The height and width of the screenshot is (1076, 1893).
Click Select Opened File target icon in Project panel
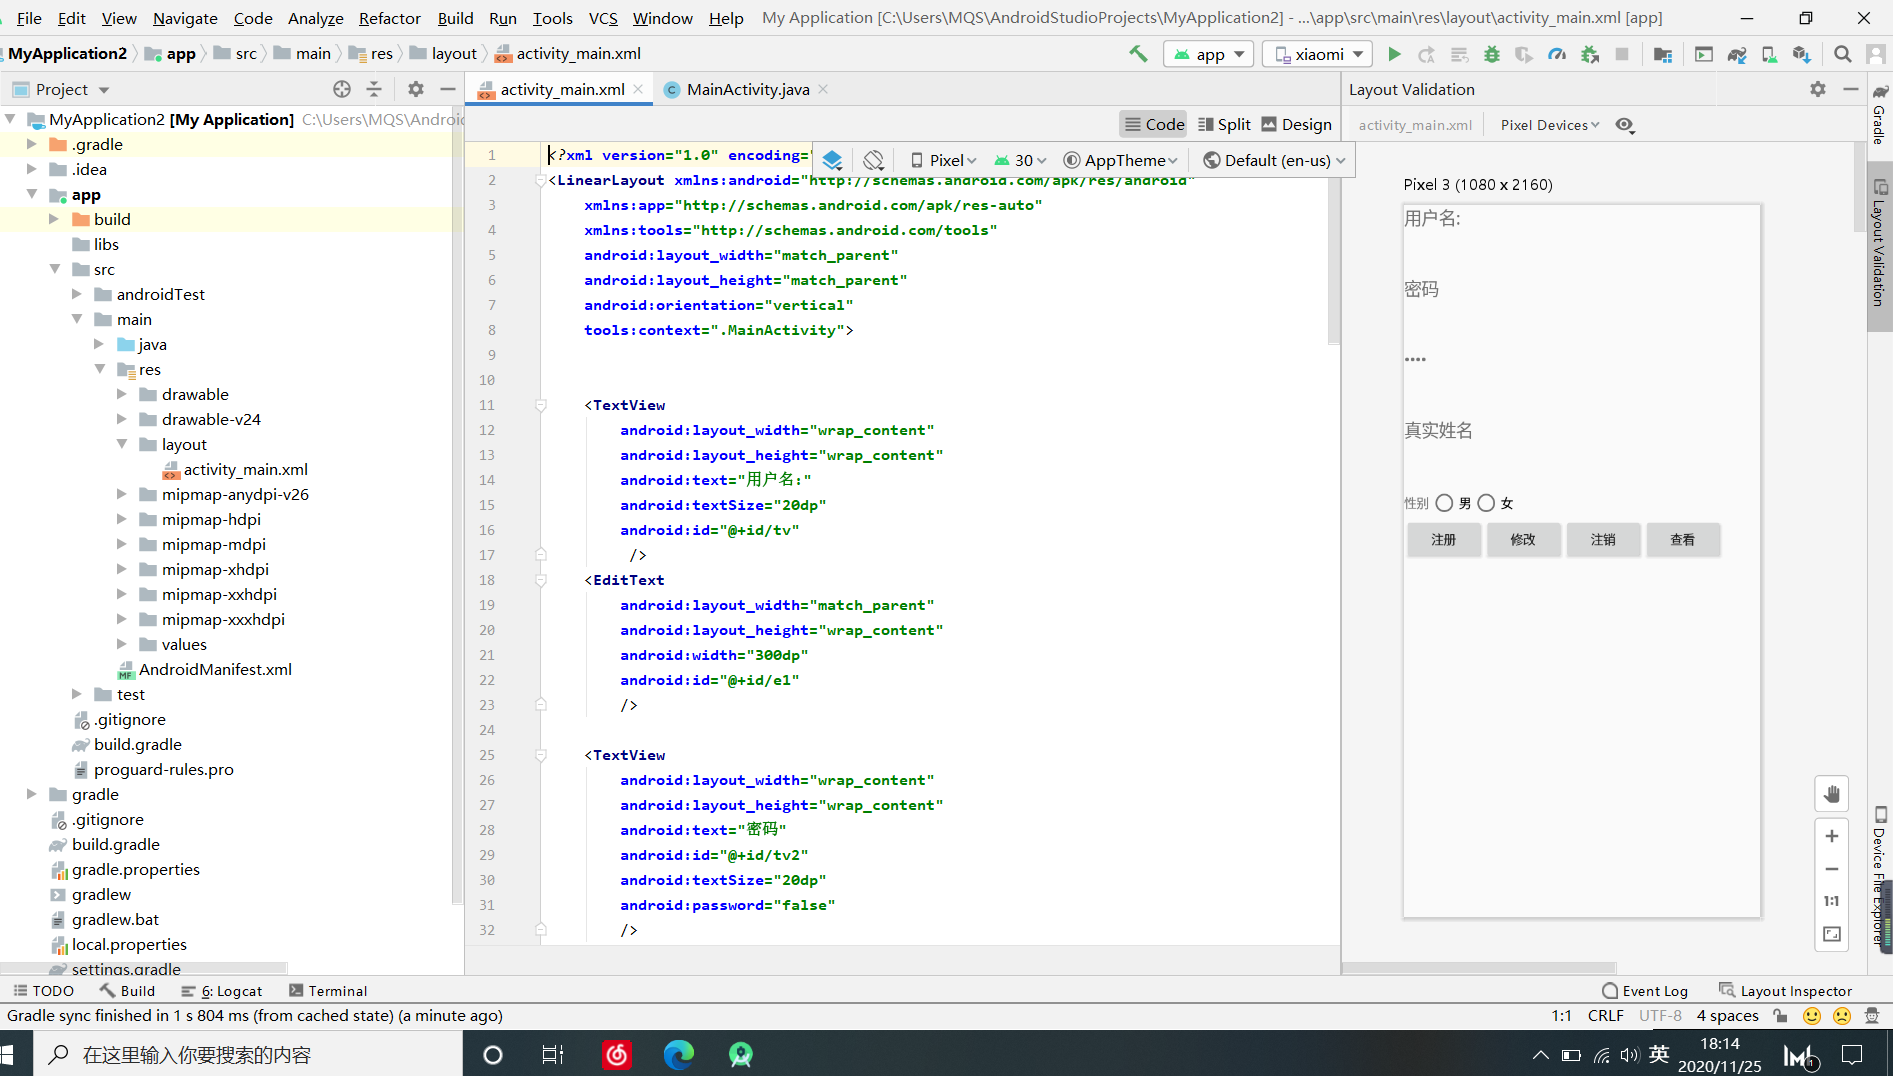(342, 89)
